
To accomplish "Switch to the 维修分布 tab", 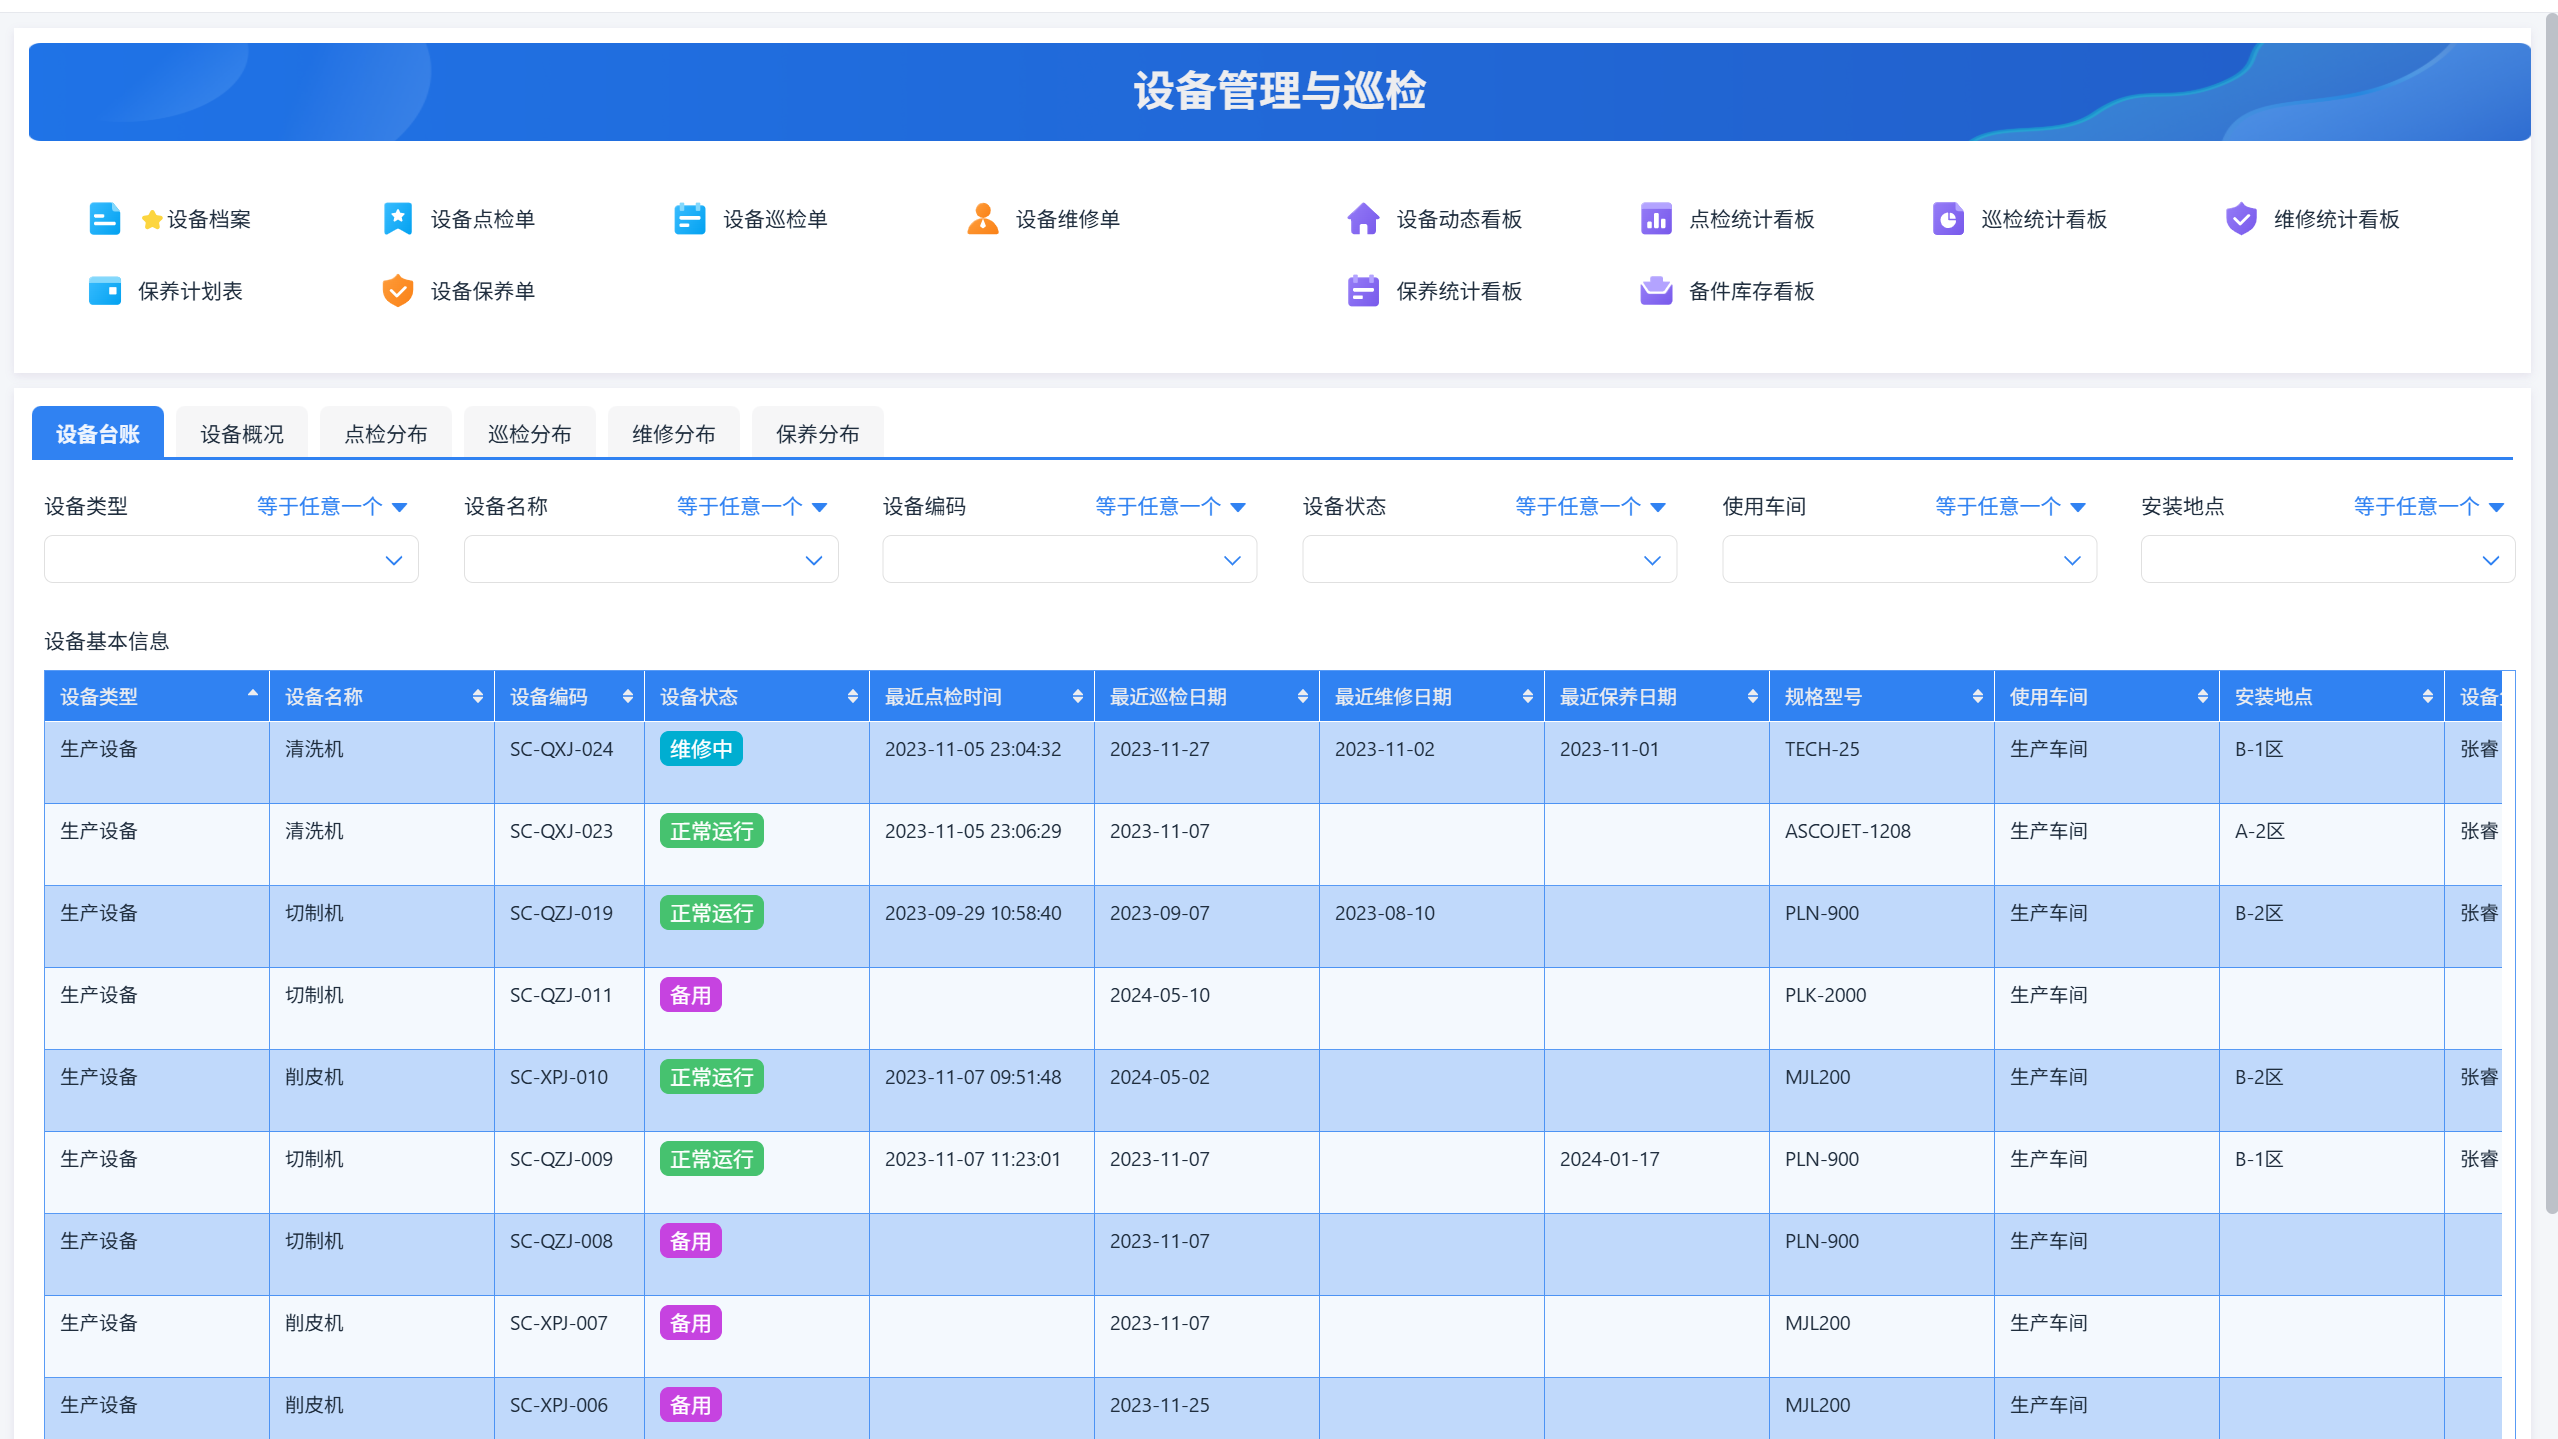I will [x=673, y=434].
